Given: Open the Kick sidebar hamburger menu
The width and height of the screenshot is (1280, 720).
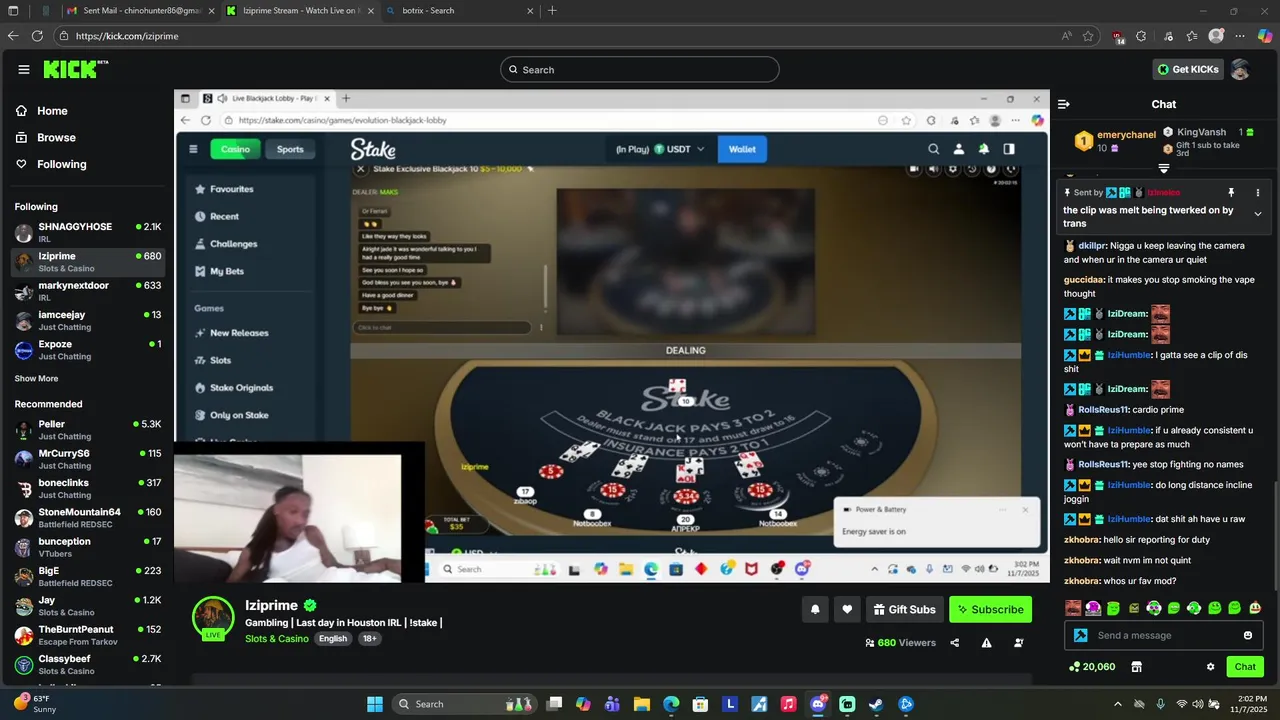Looking at the screenshot, I should point(23,69).
